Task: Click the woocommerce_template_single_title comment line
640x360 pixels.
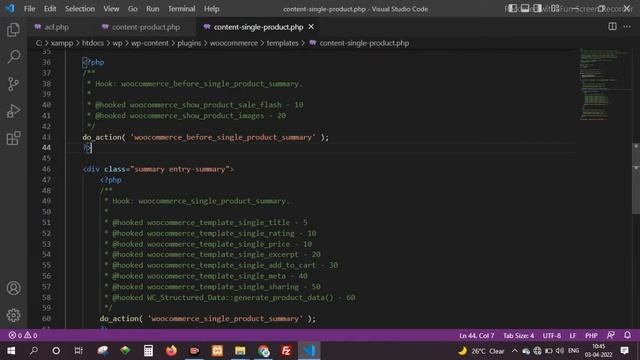Action: [206, 222]
